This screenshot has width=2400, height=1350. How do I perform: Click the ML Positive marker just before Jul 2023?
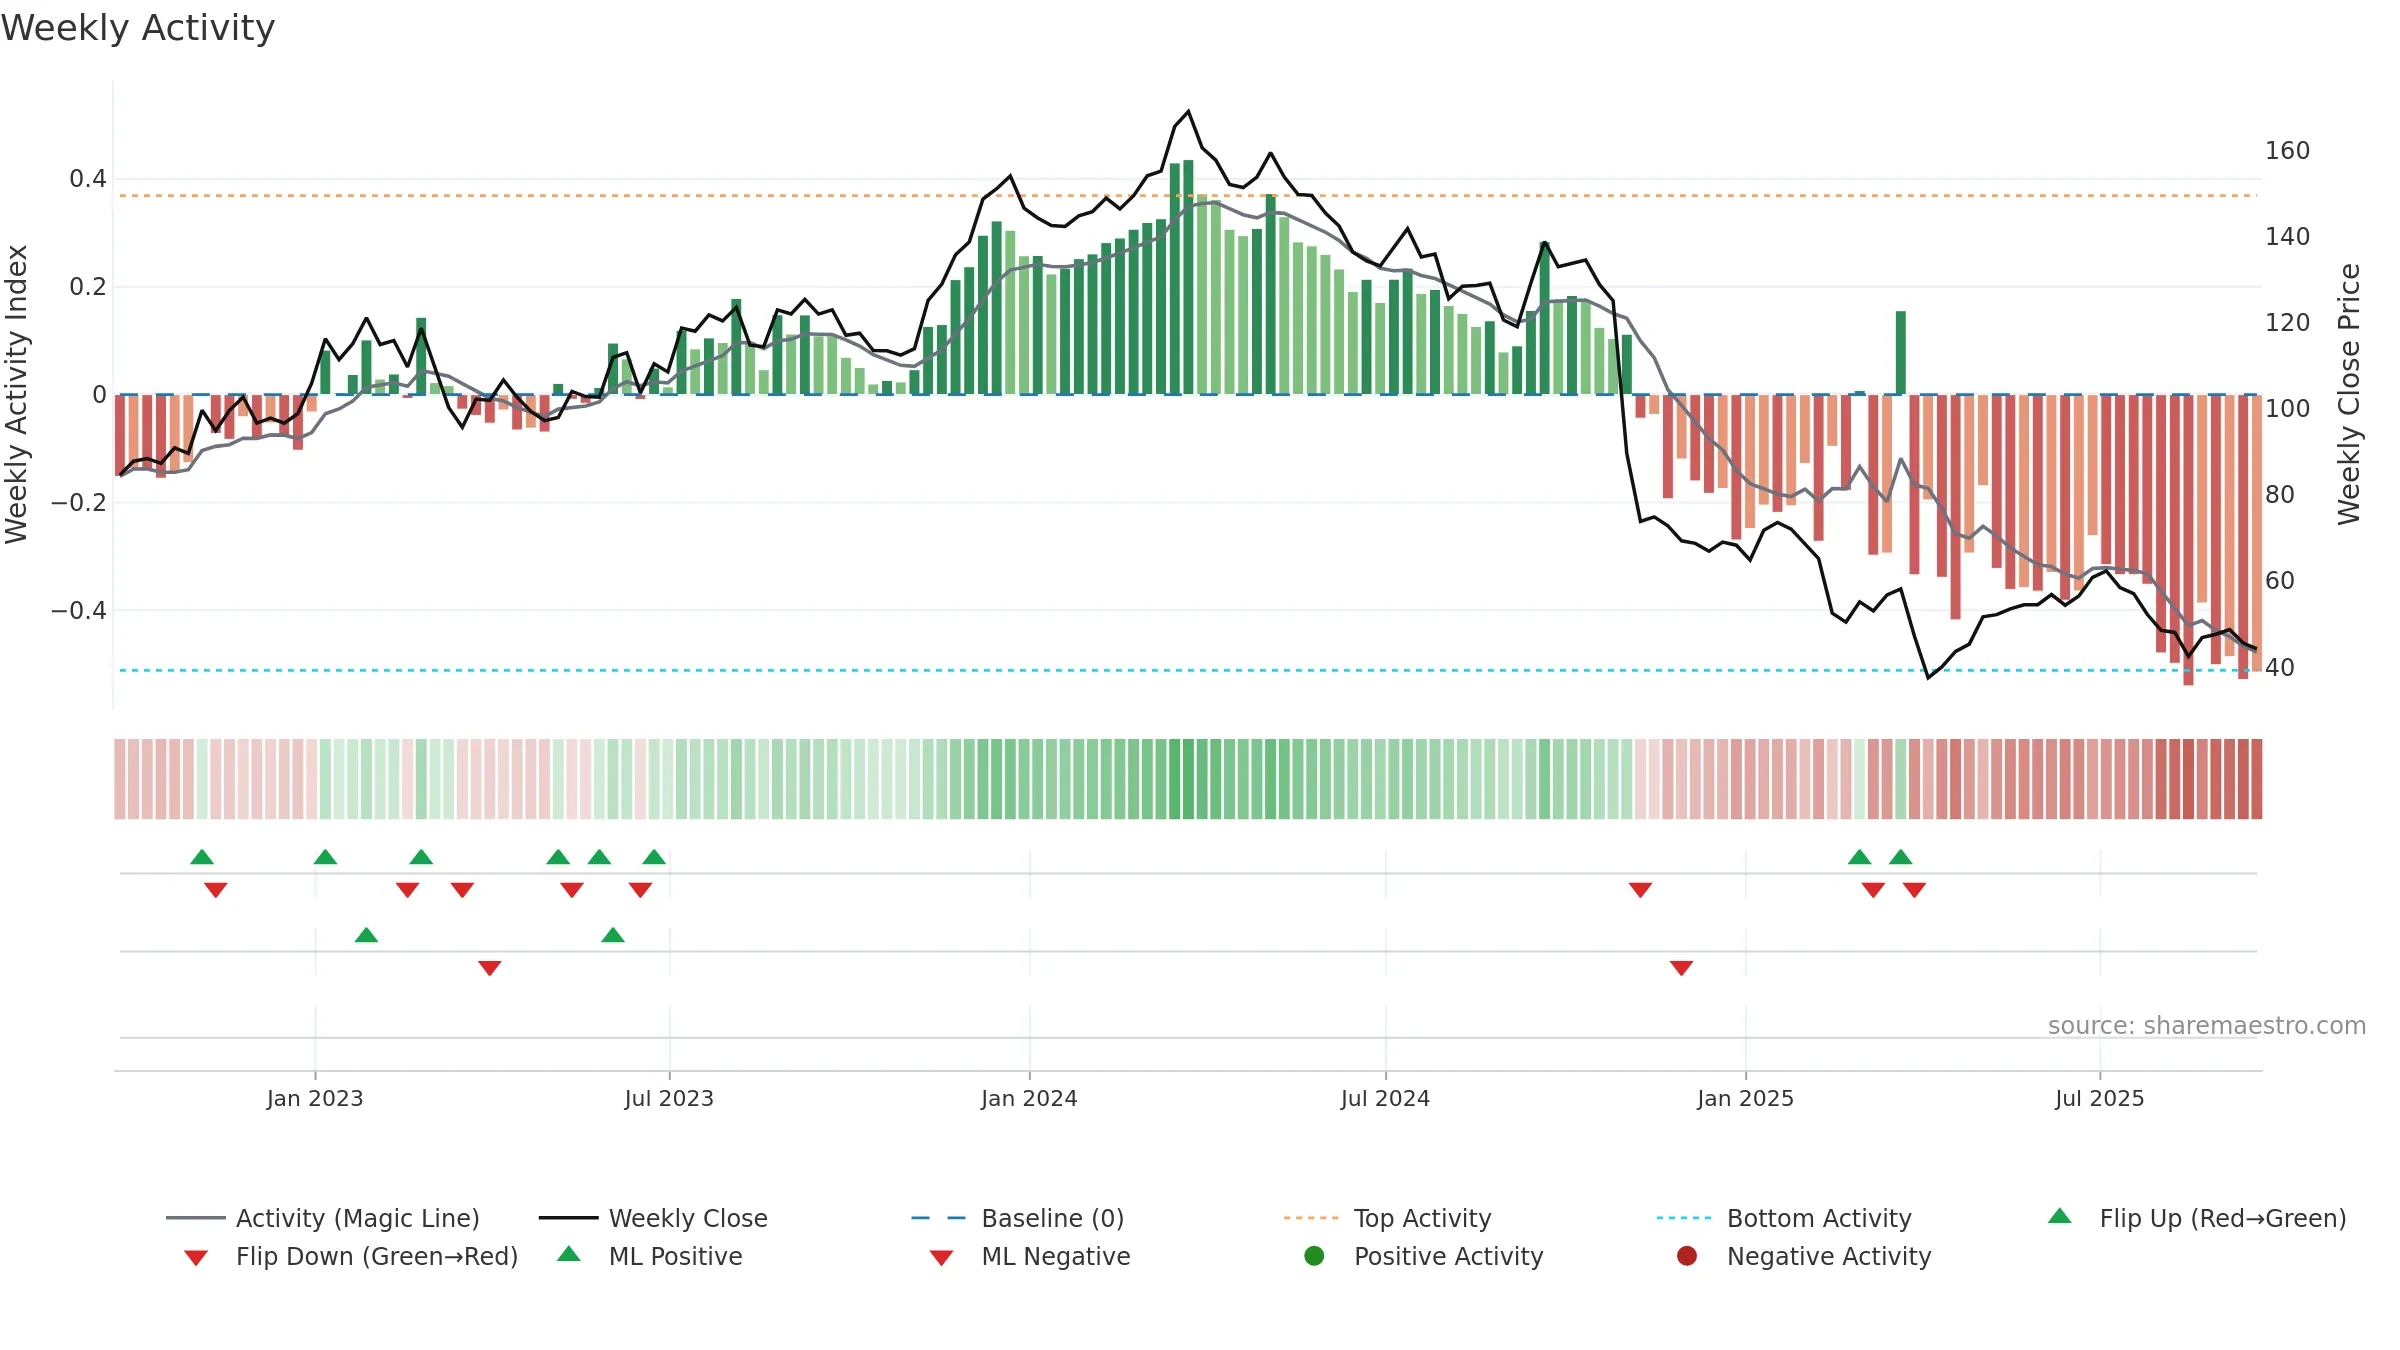tap(613, 935)
